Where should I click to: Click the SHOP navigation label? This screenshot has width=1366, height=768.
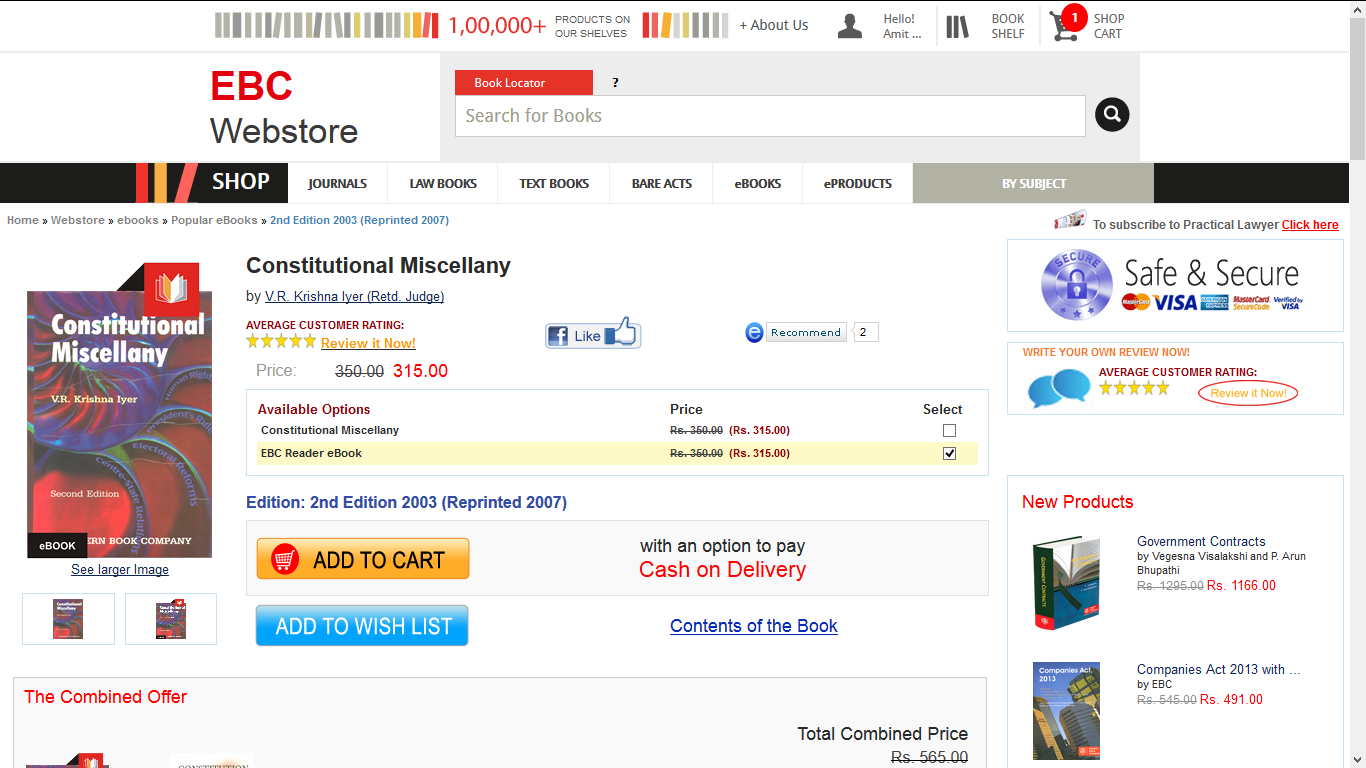[241, 182]
